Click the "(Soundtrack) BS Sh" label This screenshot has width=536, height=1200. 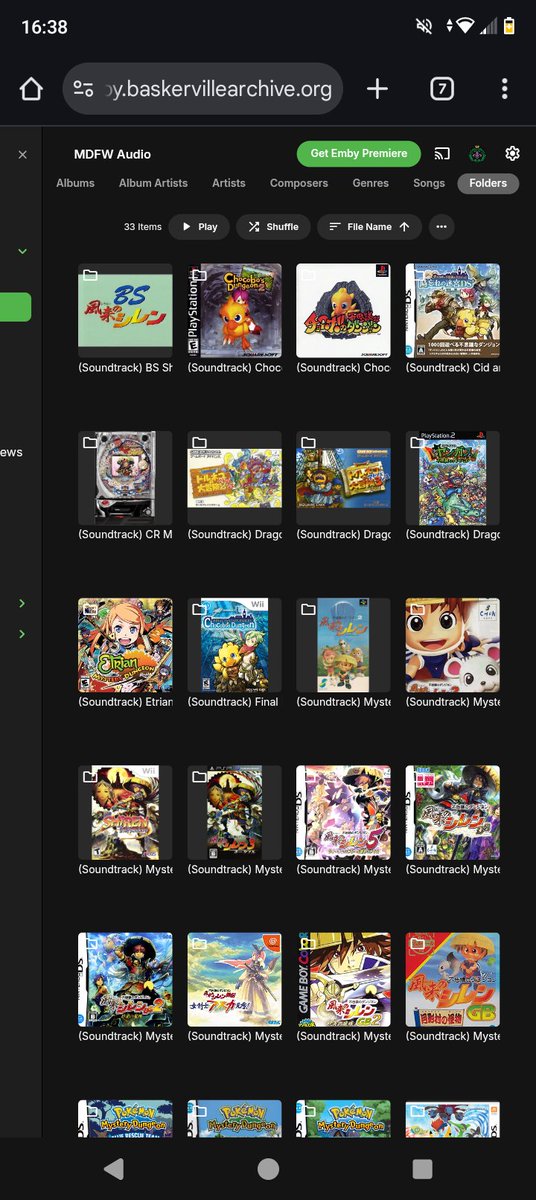tap(125, 368)
